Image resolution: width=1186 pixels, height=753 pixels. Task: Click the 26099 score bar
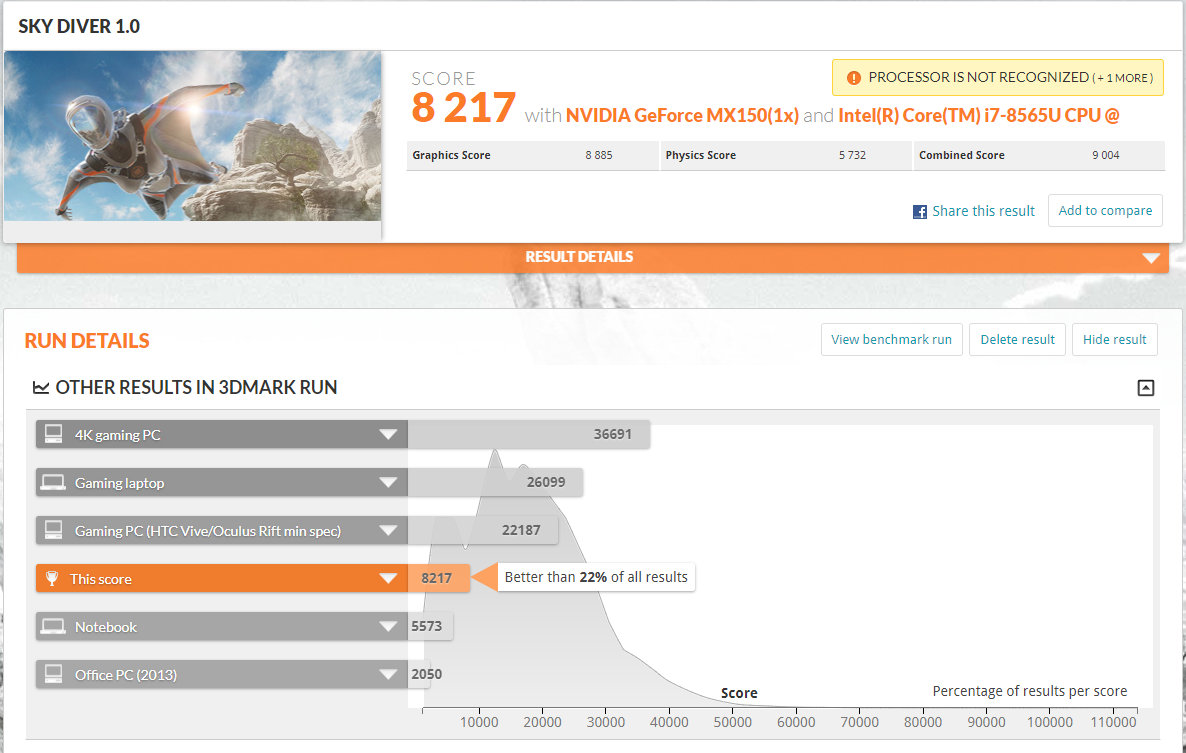pos(495,482)
